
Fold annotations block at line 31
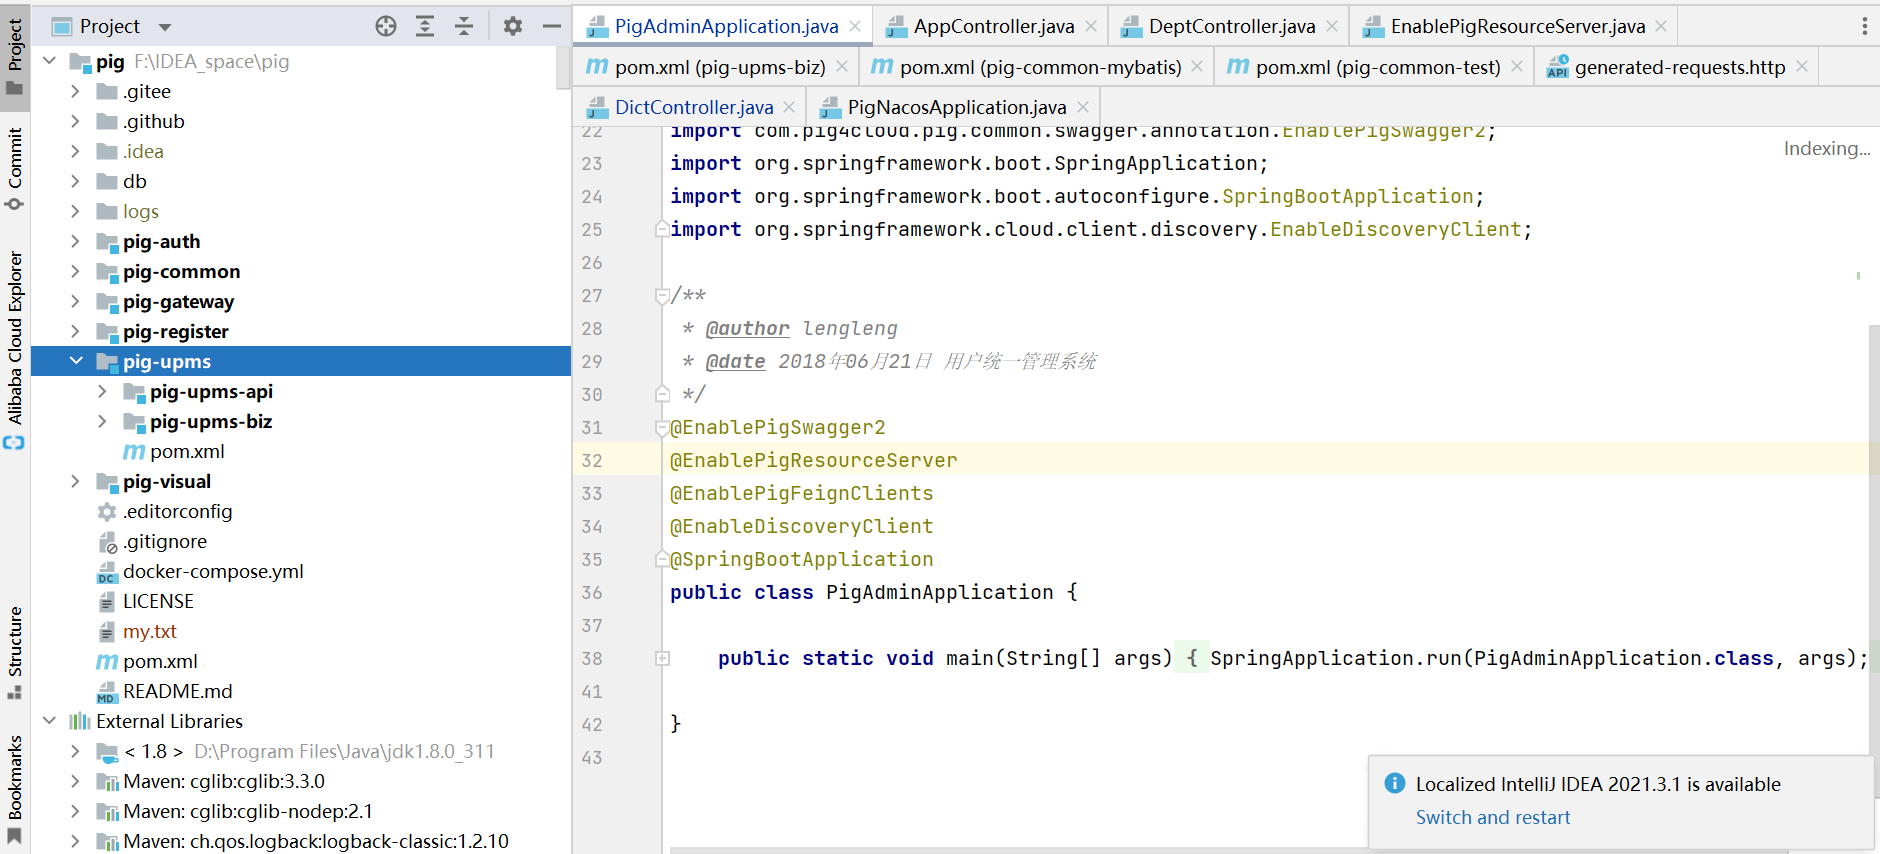[662, 427]
